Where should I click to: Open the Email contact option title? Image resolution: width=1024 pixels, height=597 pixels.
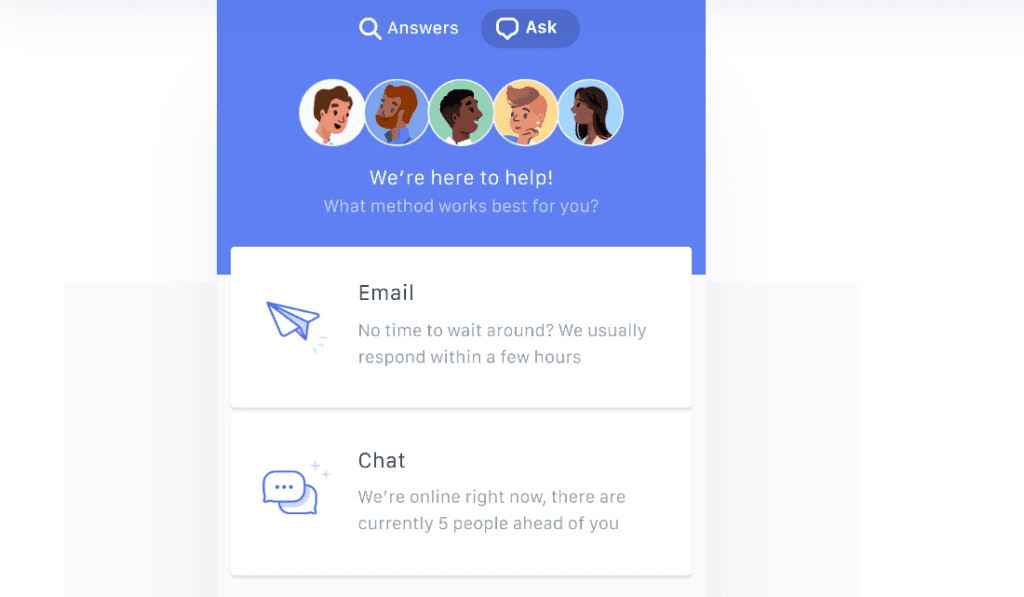[x=386, y=293]
